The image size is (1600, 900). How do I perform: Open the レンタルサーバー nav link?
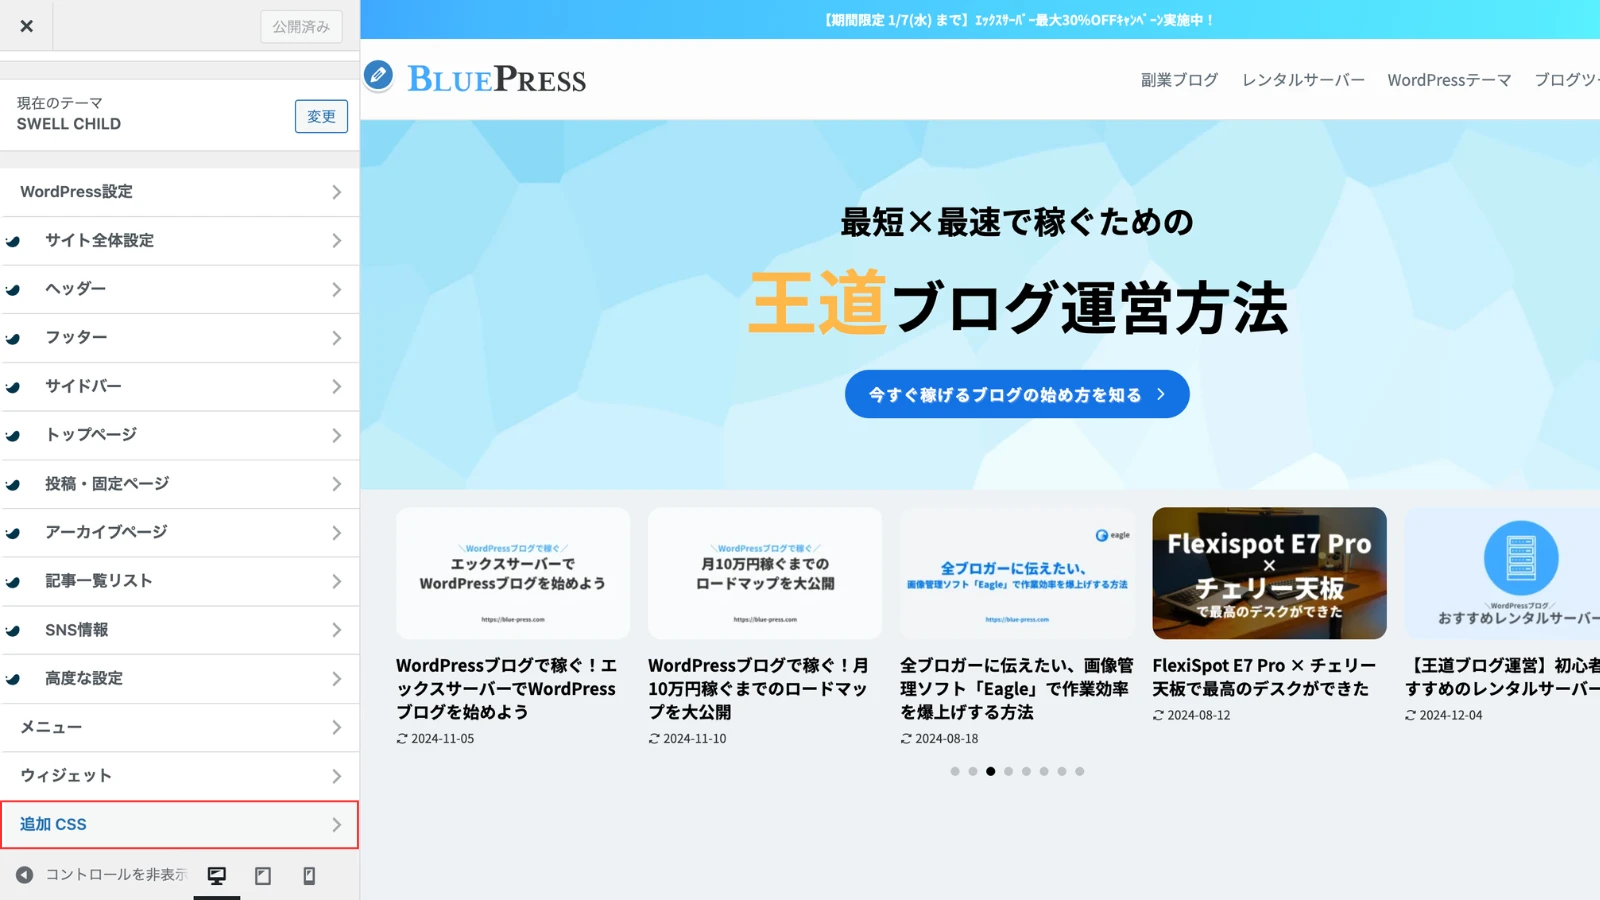(x=1303, y=80)
